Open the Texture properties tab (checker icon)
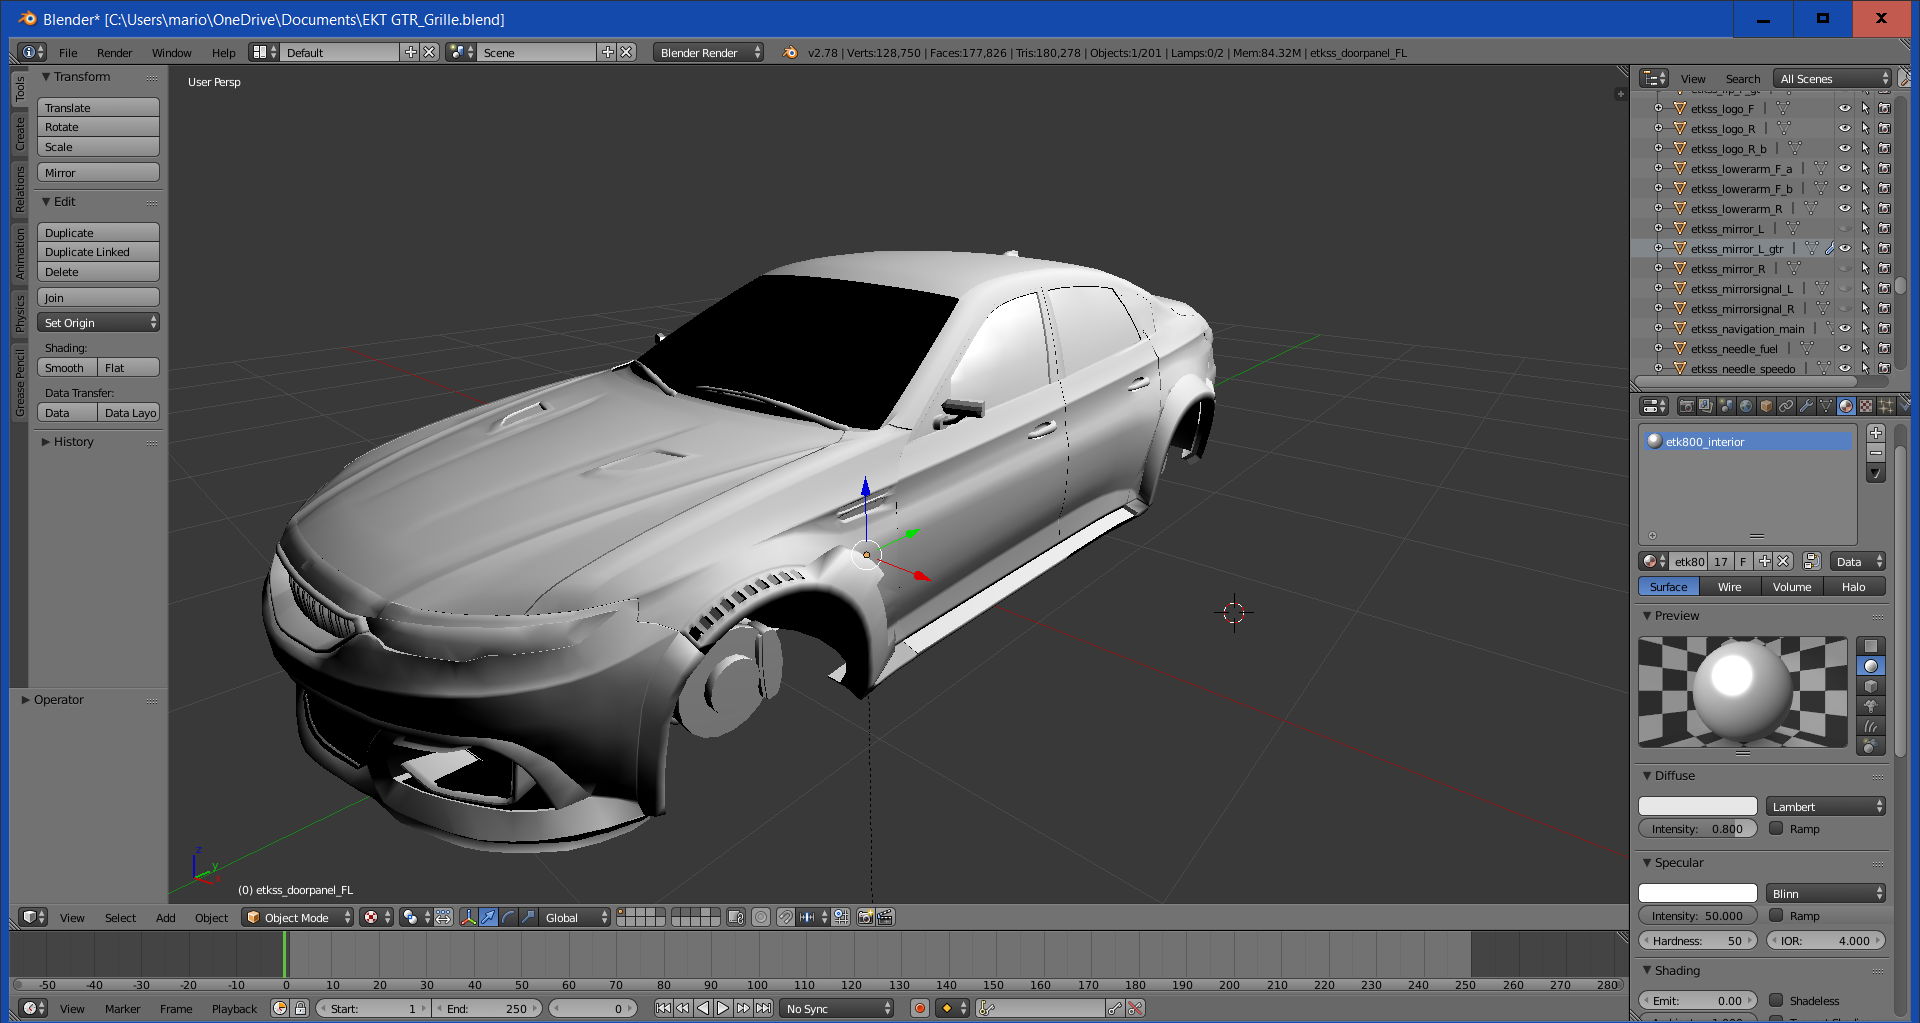Viewport: 1920px width, 1023px height. (x=1866, y=406)
